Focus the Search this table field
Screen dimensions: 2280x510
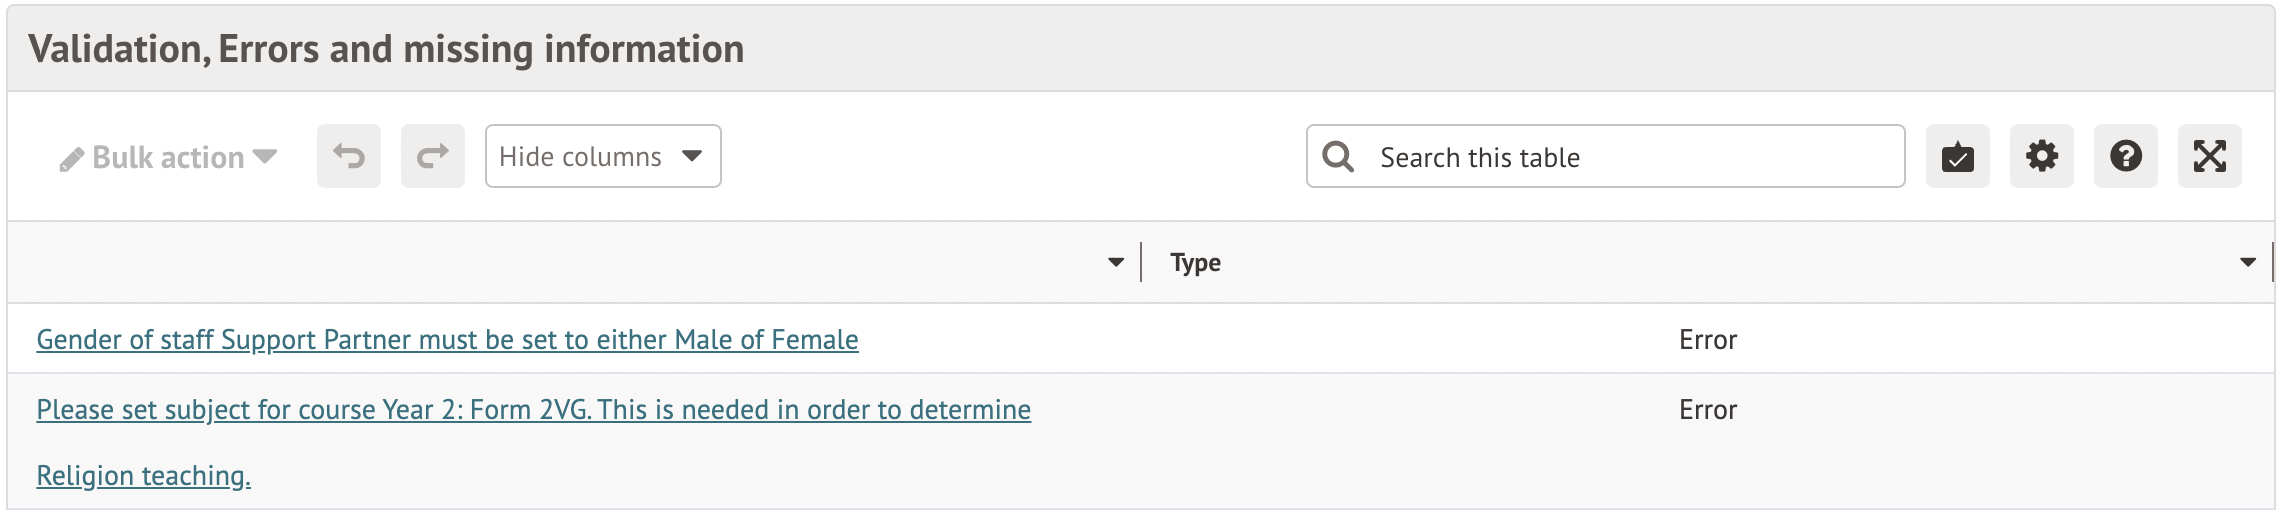(x=1630, y=157)
